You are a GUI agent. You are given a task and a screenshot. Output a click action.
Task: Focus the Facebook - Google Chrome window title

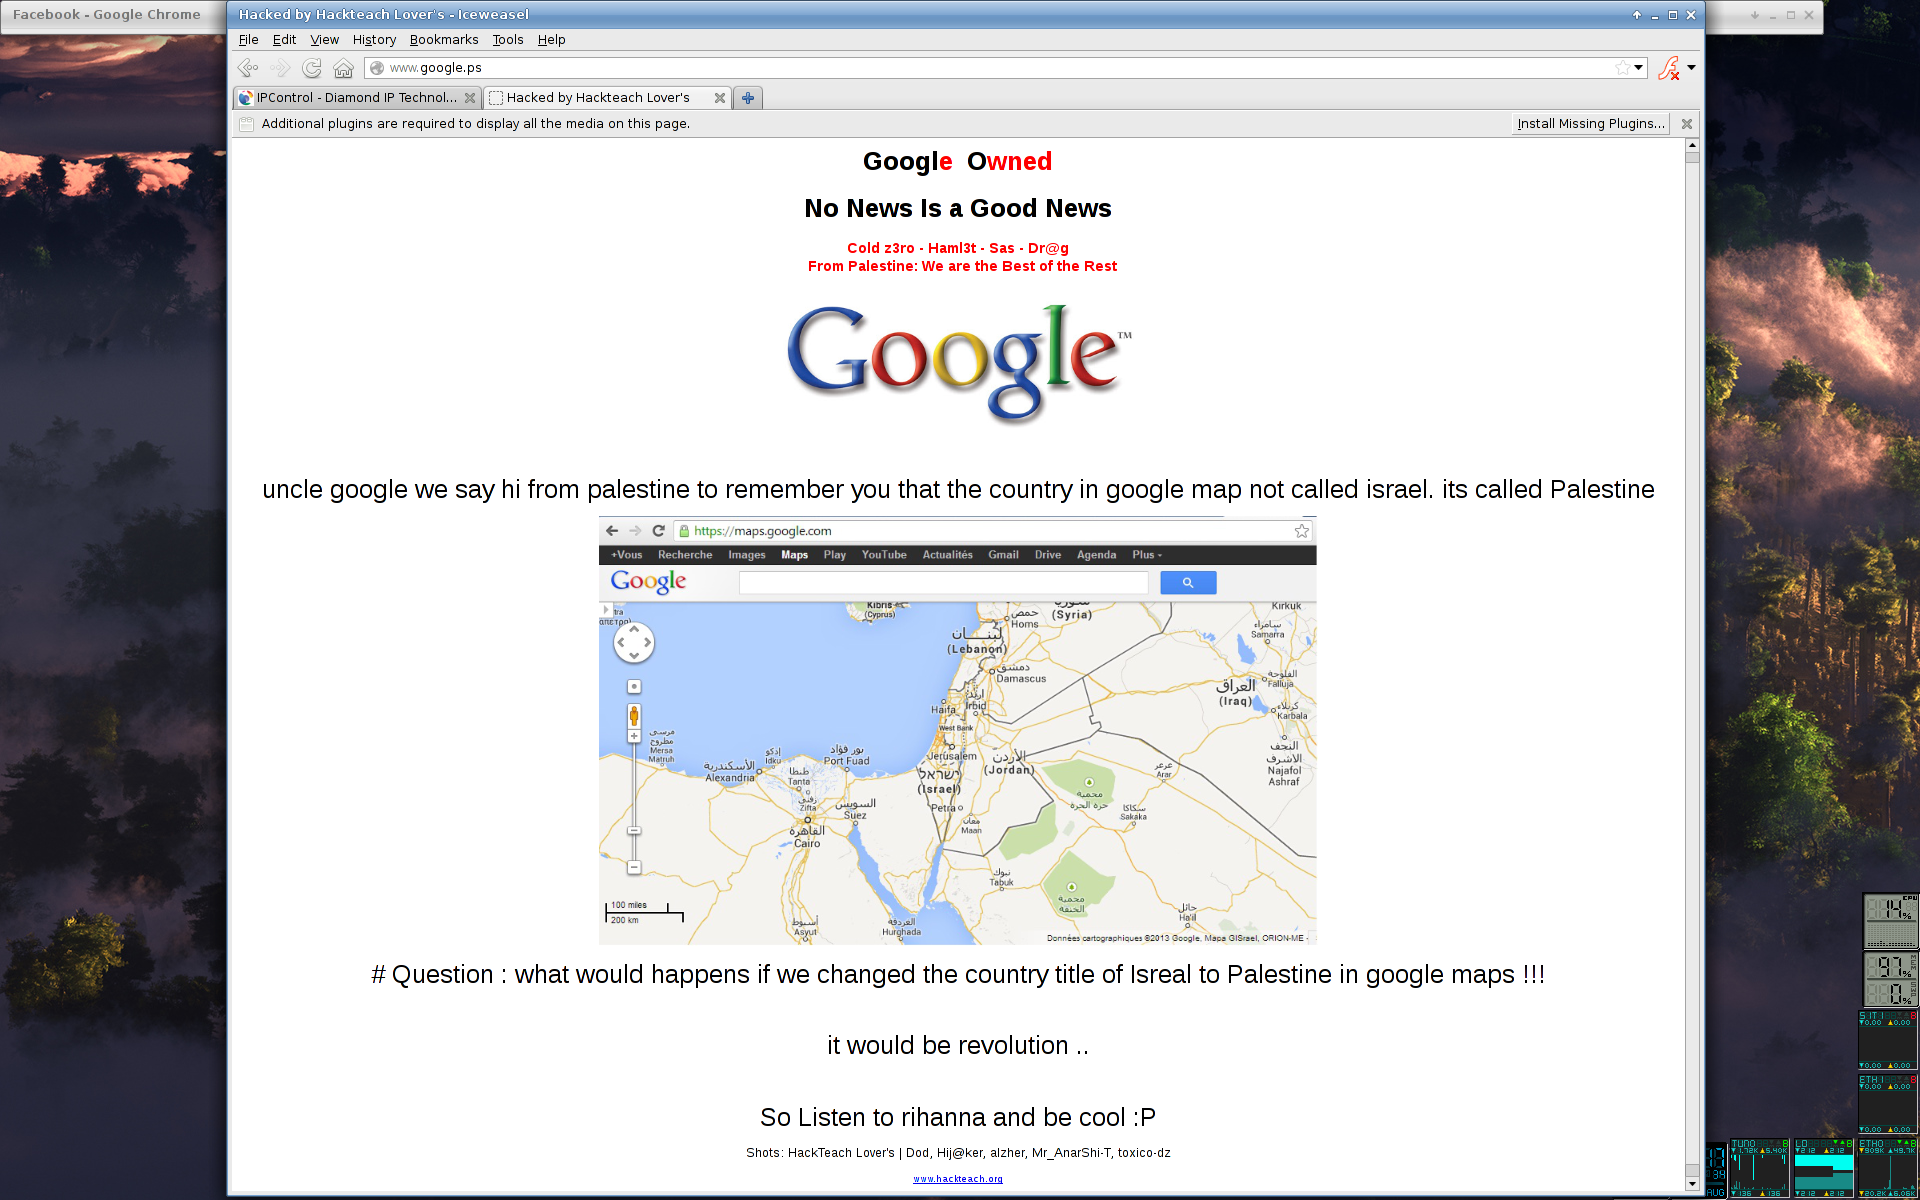pos(106,15)
